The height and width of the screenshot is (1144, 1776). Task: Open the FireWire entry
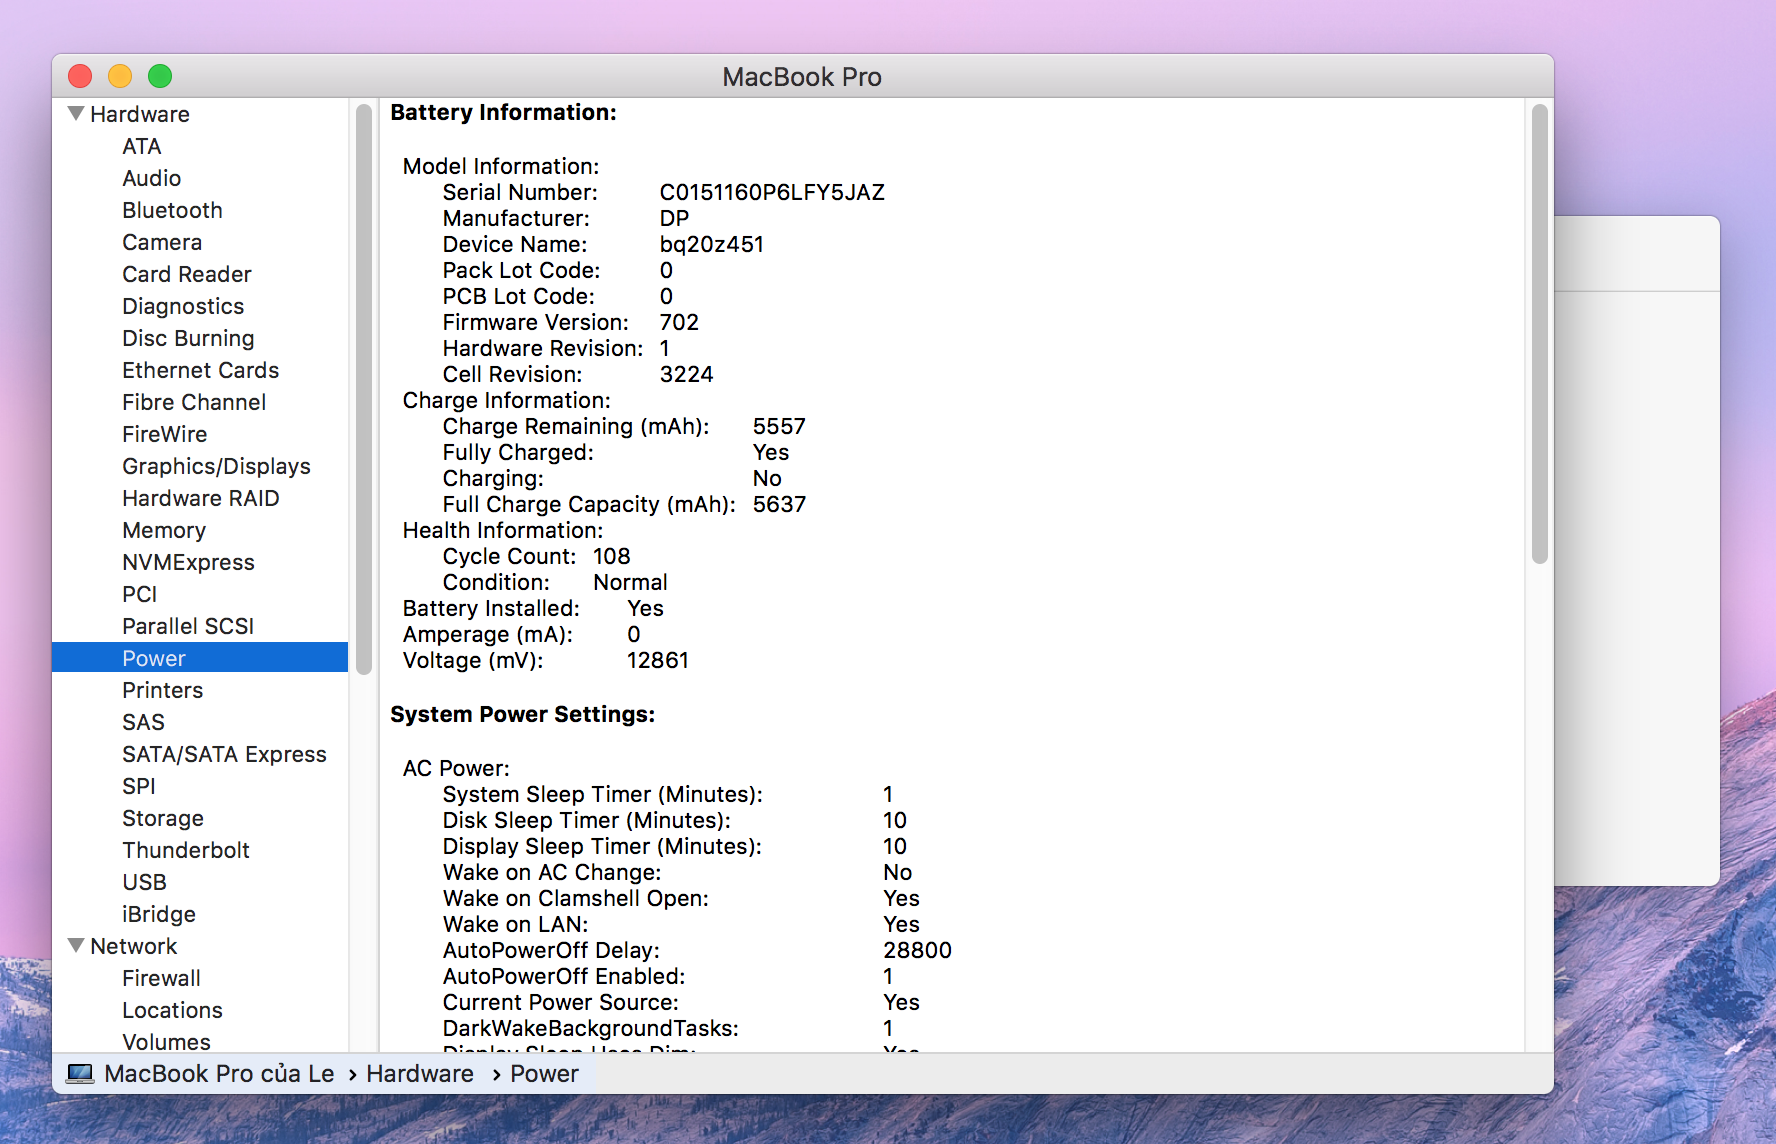click(x=165, y=434)
